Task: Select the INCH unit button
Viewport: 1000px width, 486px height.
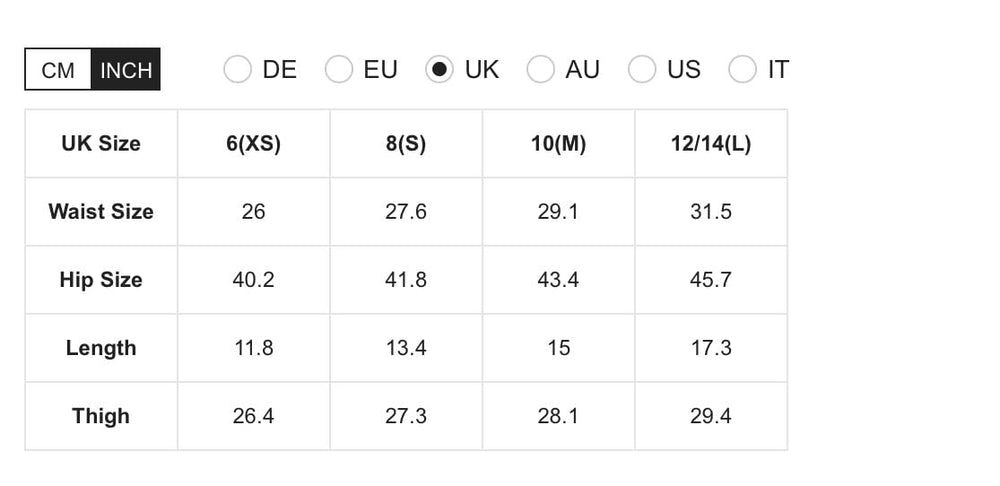Action: [126, 70]
